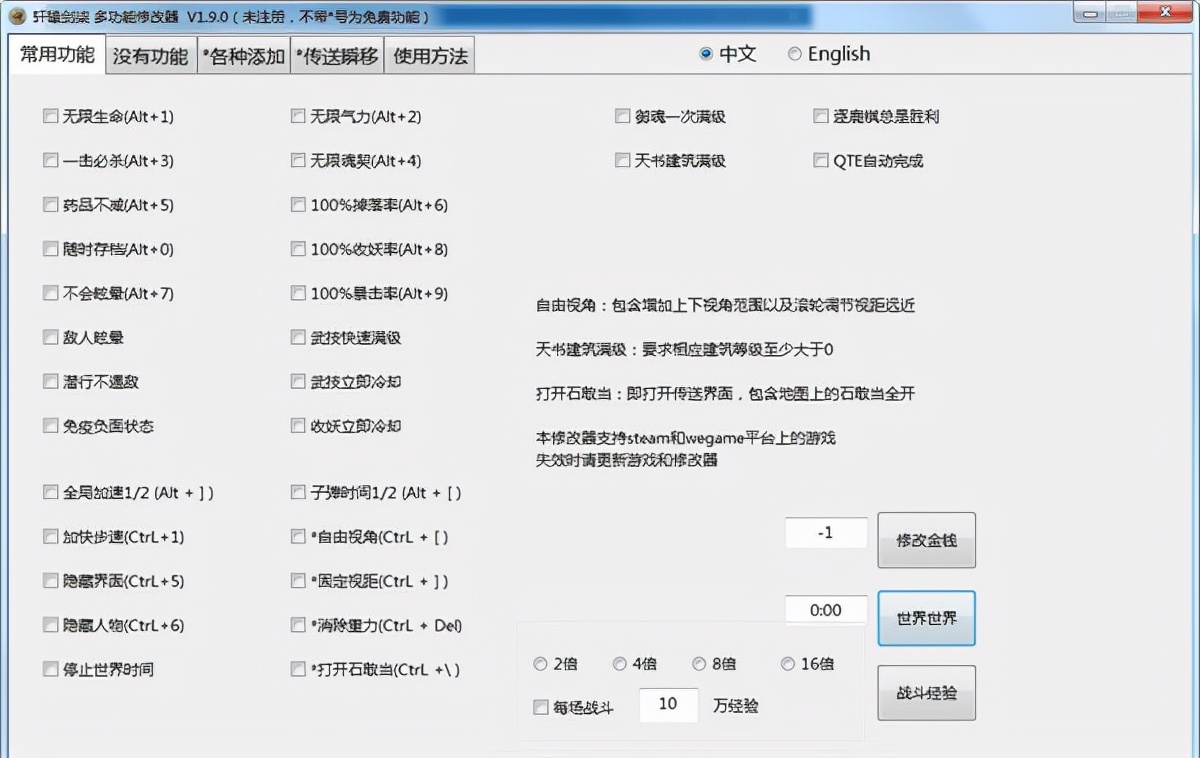Select the 16倍 multiplier
The width and height of the screenshot is (1200, 758).
(788, 663)
